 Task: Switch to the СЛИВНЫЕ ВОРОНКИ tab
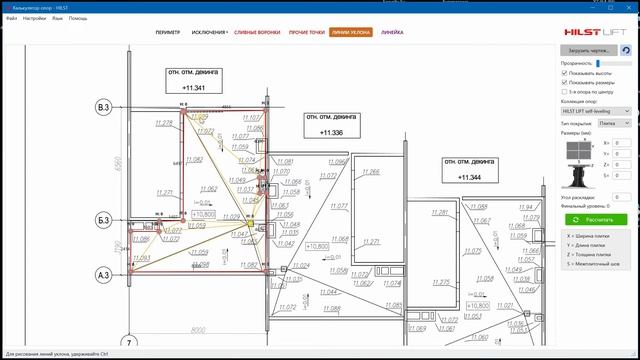tap(257, 32)
